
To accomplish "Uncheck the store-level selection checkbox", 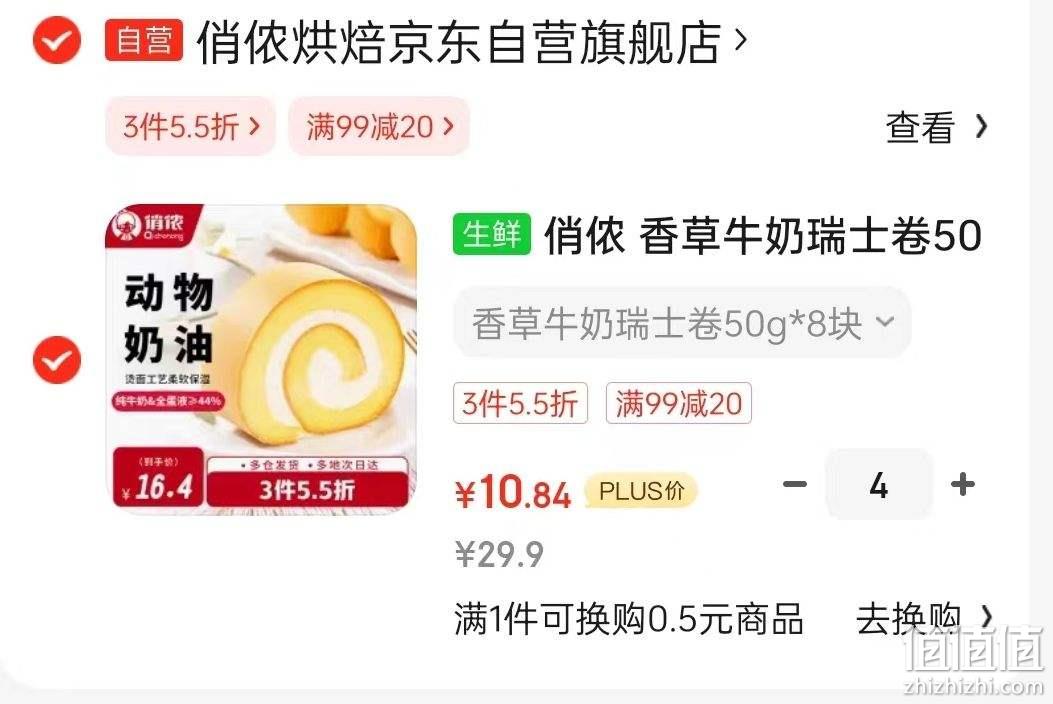I will 57,40.
